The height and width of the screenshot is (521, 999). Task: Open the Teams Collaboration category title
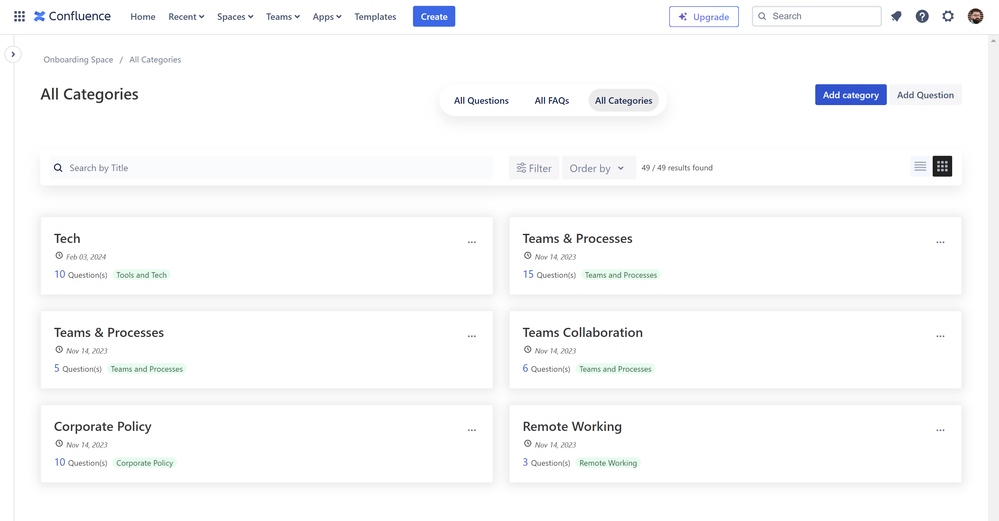pyautogui.click(x=582, y=332)
